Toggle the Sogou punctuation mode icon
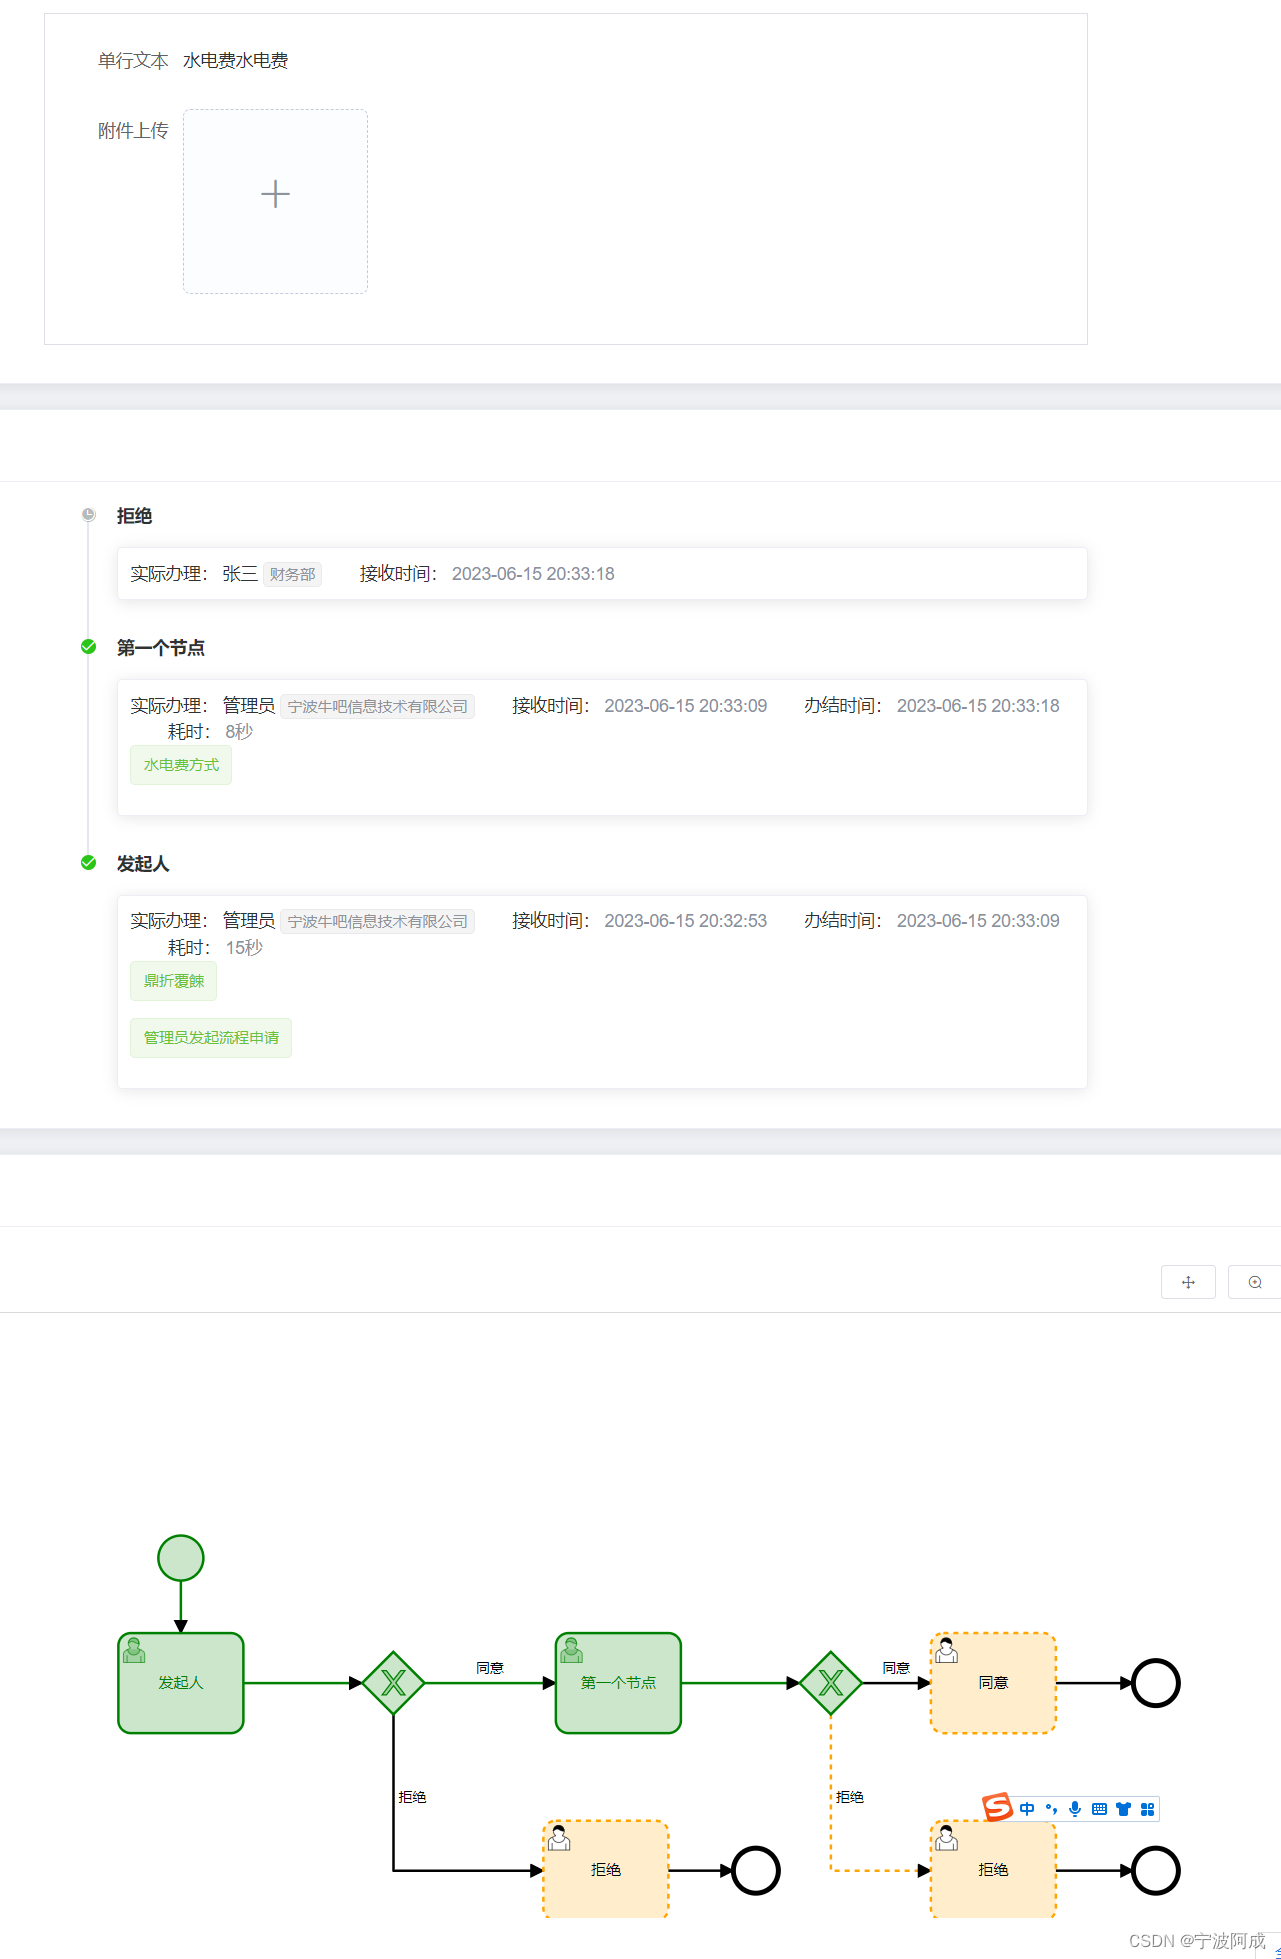This screenshot has height=1959, width=1281. [1051, 1809]
